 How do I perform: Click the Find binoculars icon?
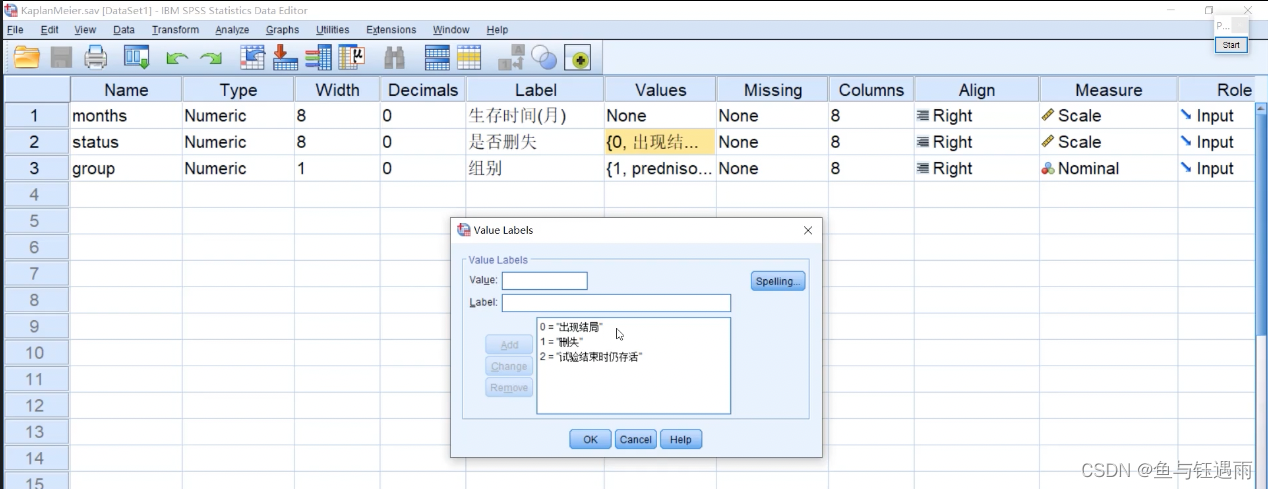click(395, 58)
